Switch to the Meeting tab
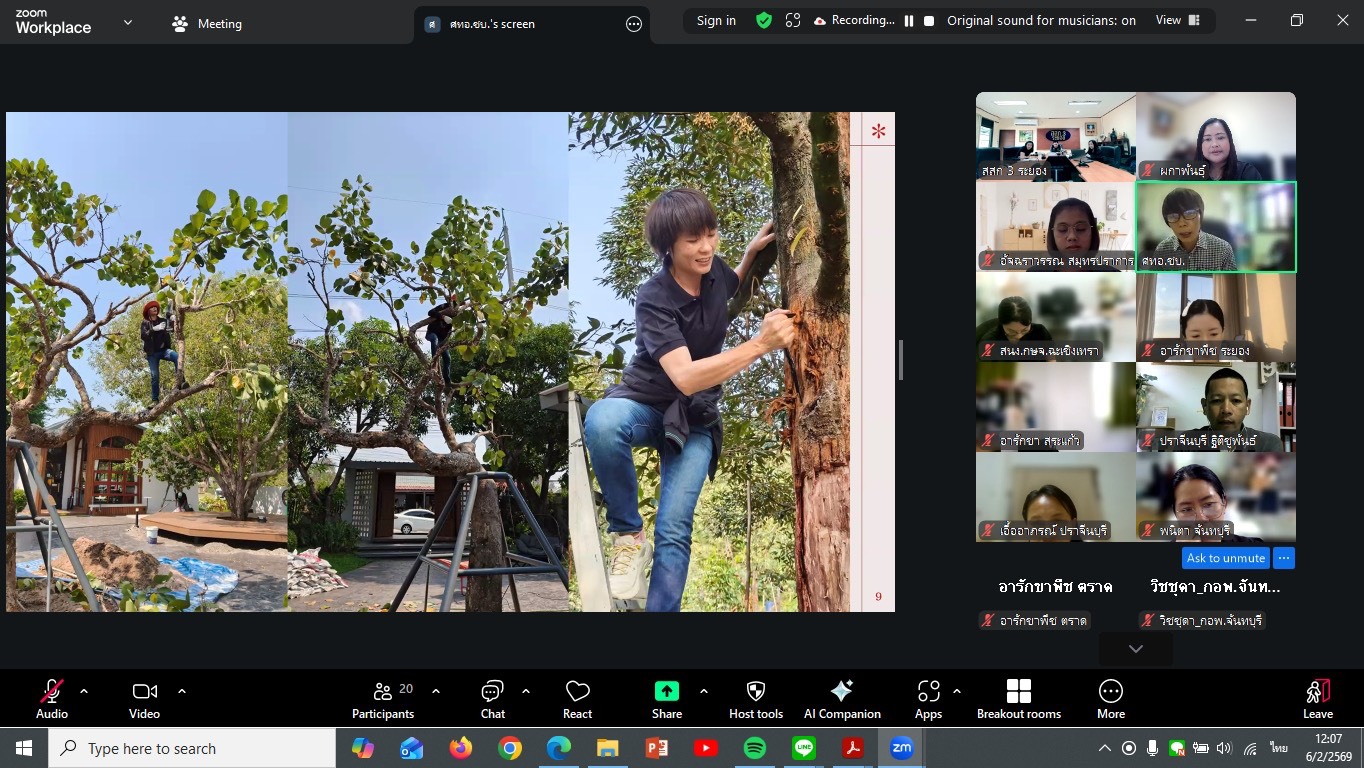 [x=207, y=24]
